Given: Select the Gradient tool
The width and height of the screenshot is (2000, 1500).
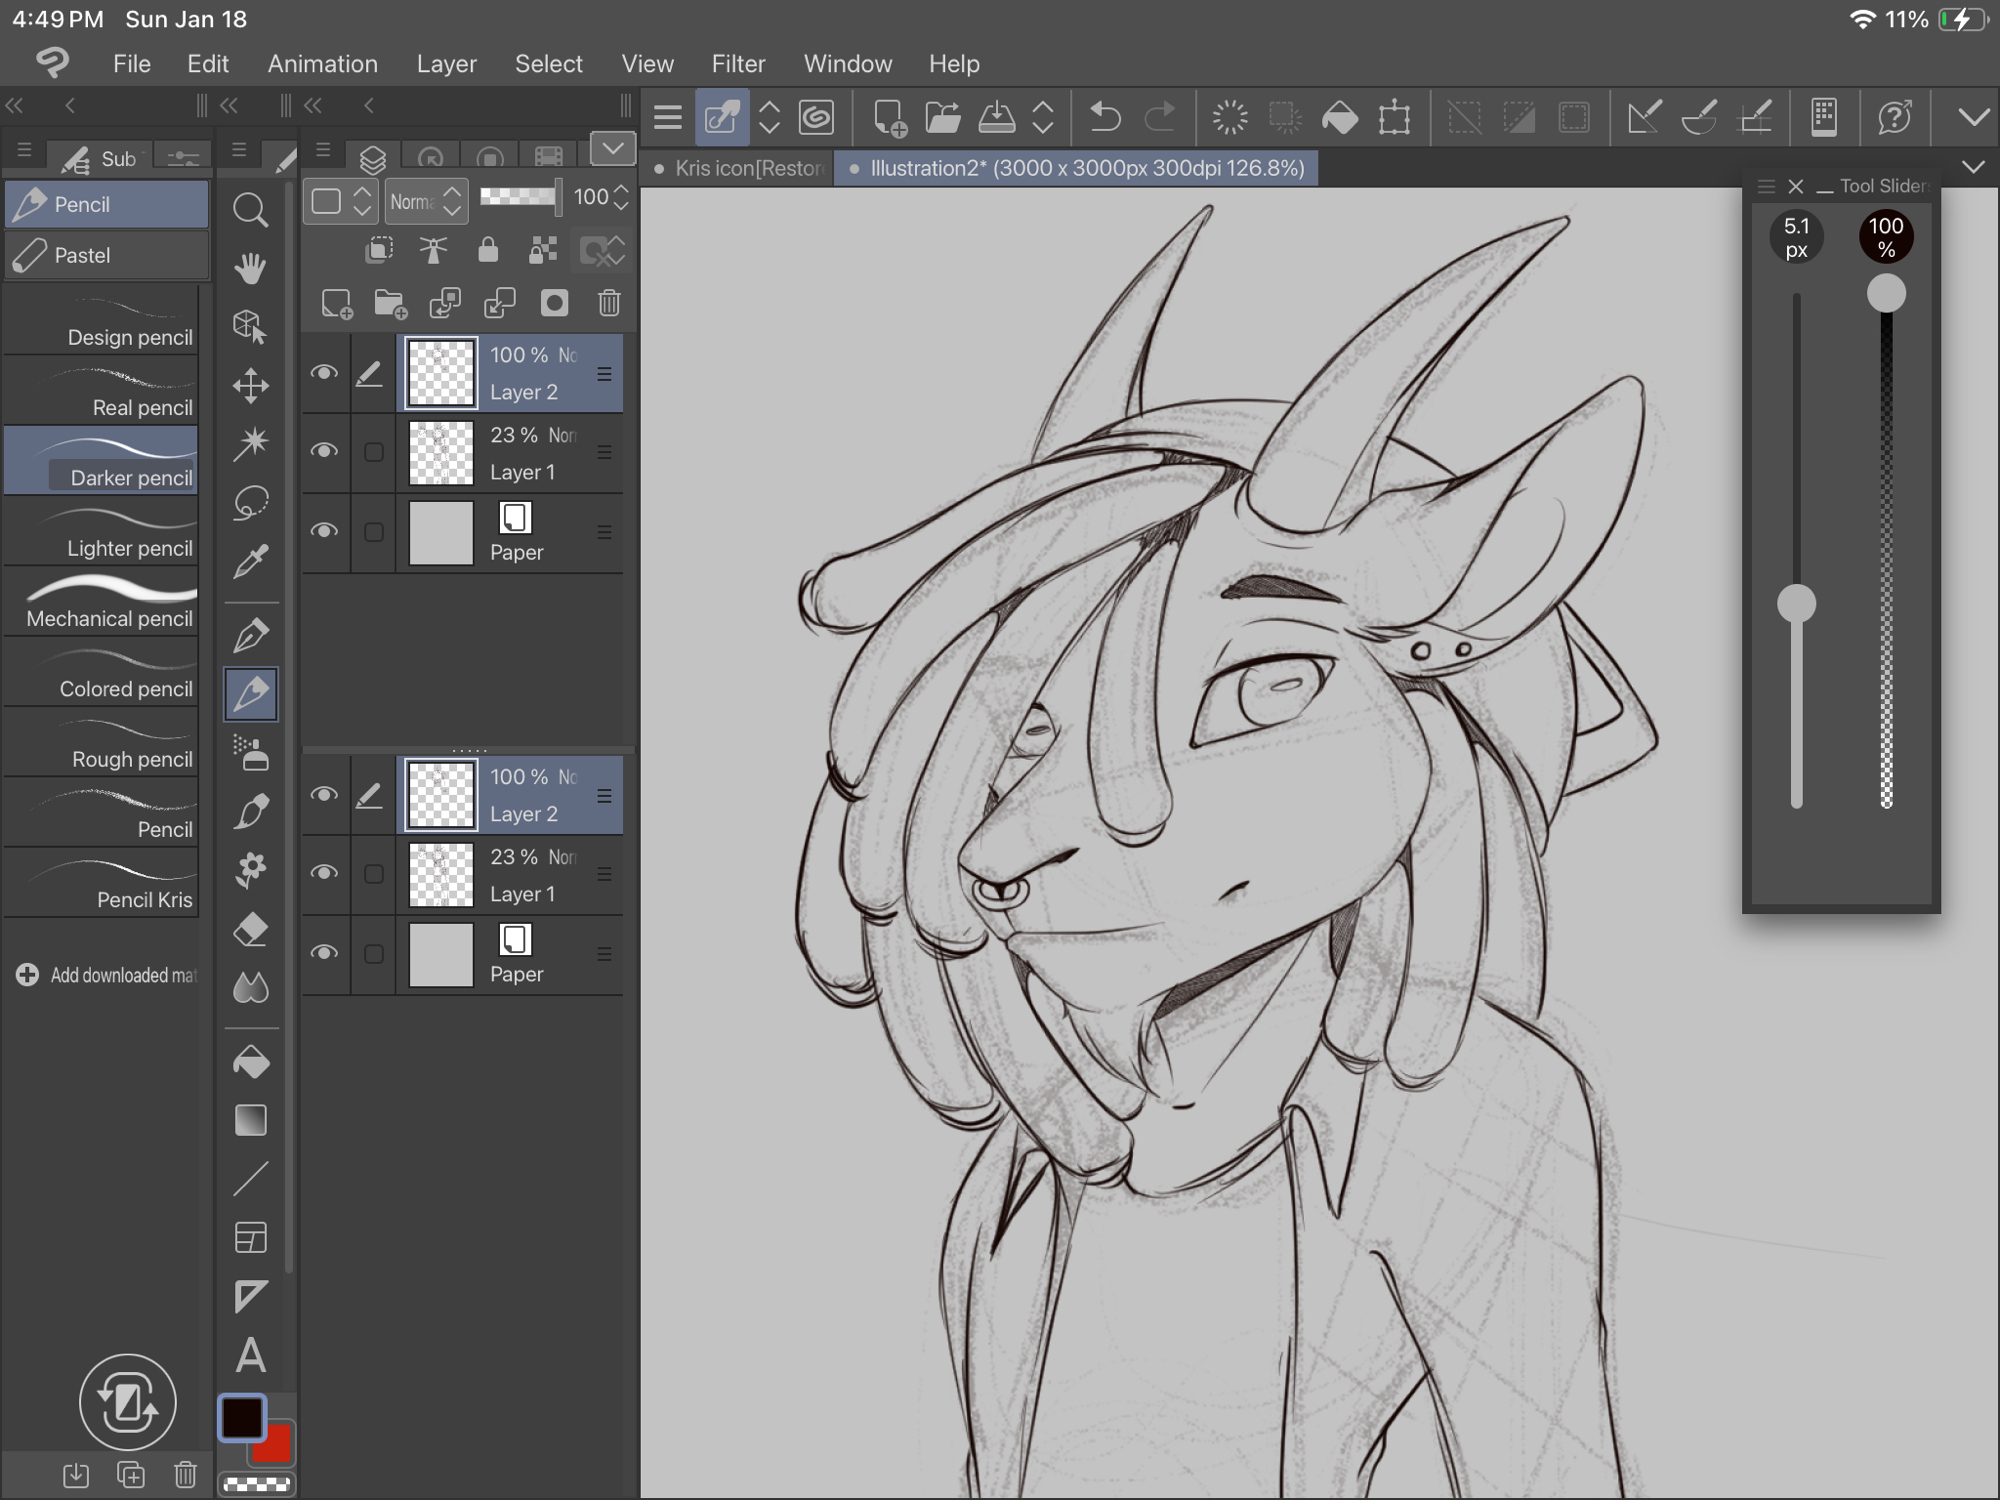Looking at the screenshot, I should (250, 1121).
